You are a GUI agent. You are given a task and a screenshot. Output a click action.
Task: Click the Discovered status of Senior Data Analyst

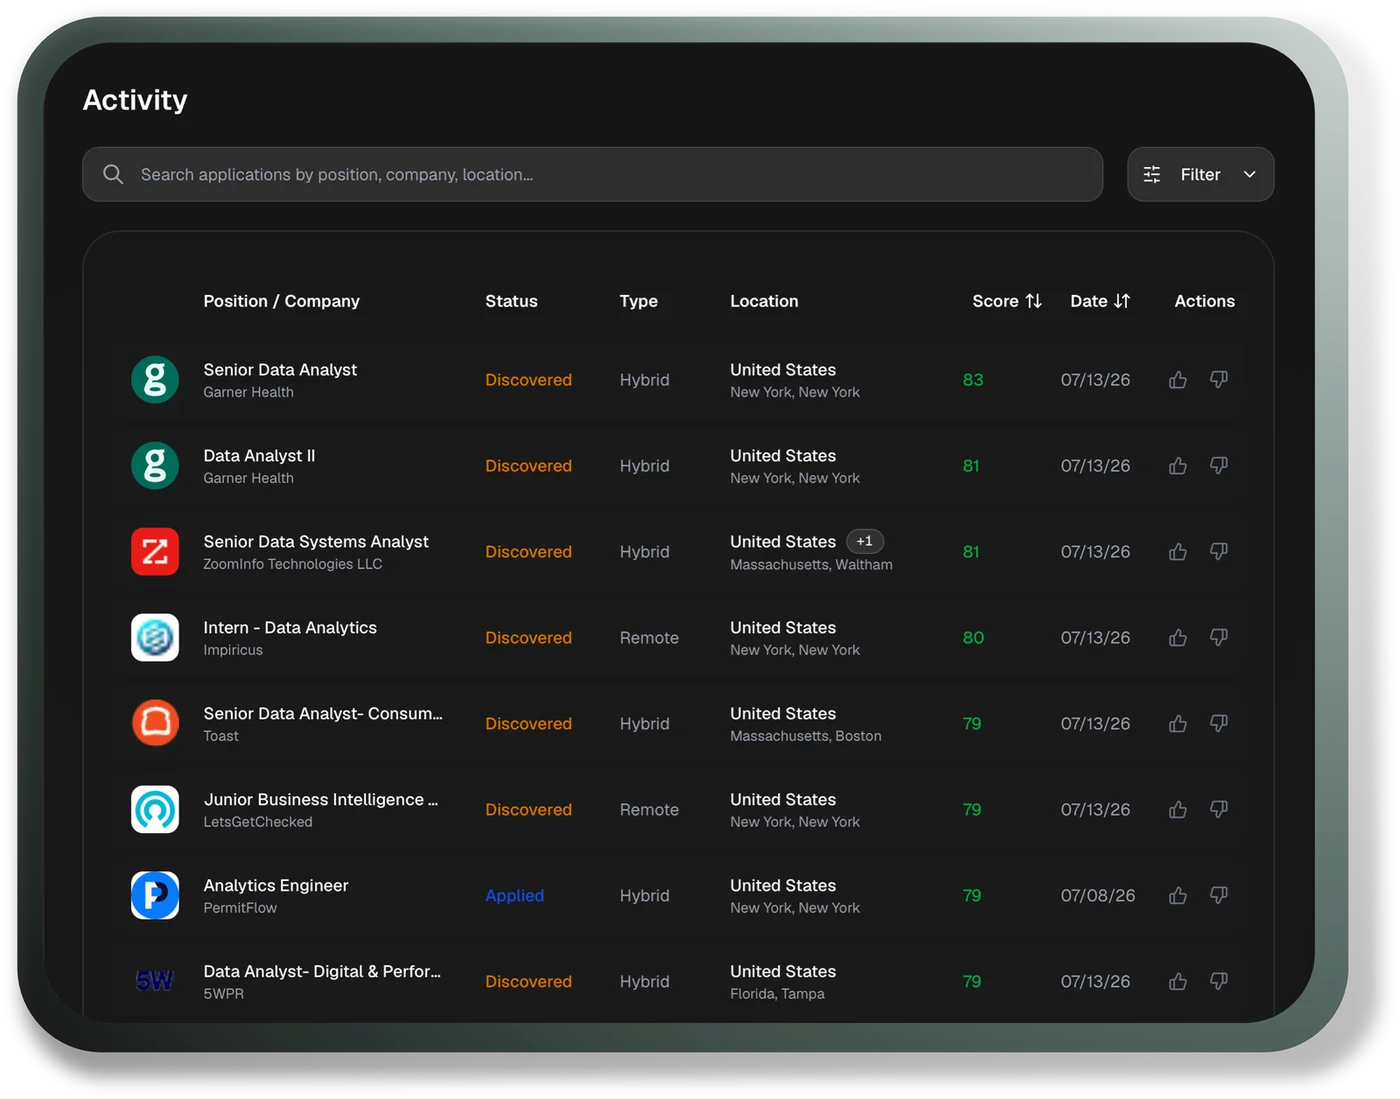click(529, 380)
